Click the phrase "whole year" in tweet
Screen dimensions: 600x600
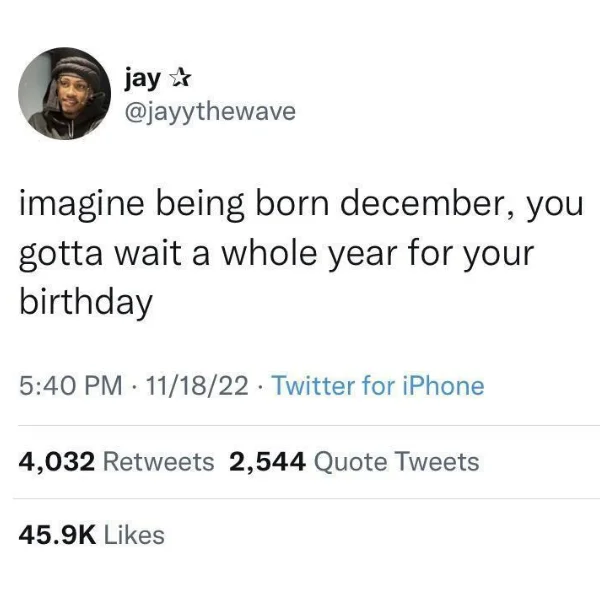coord(310,253)
